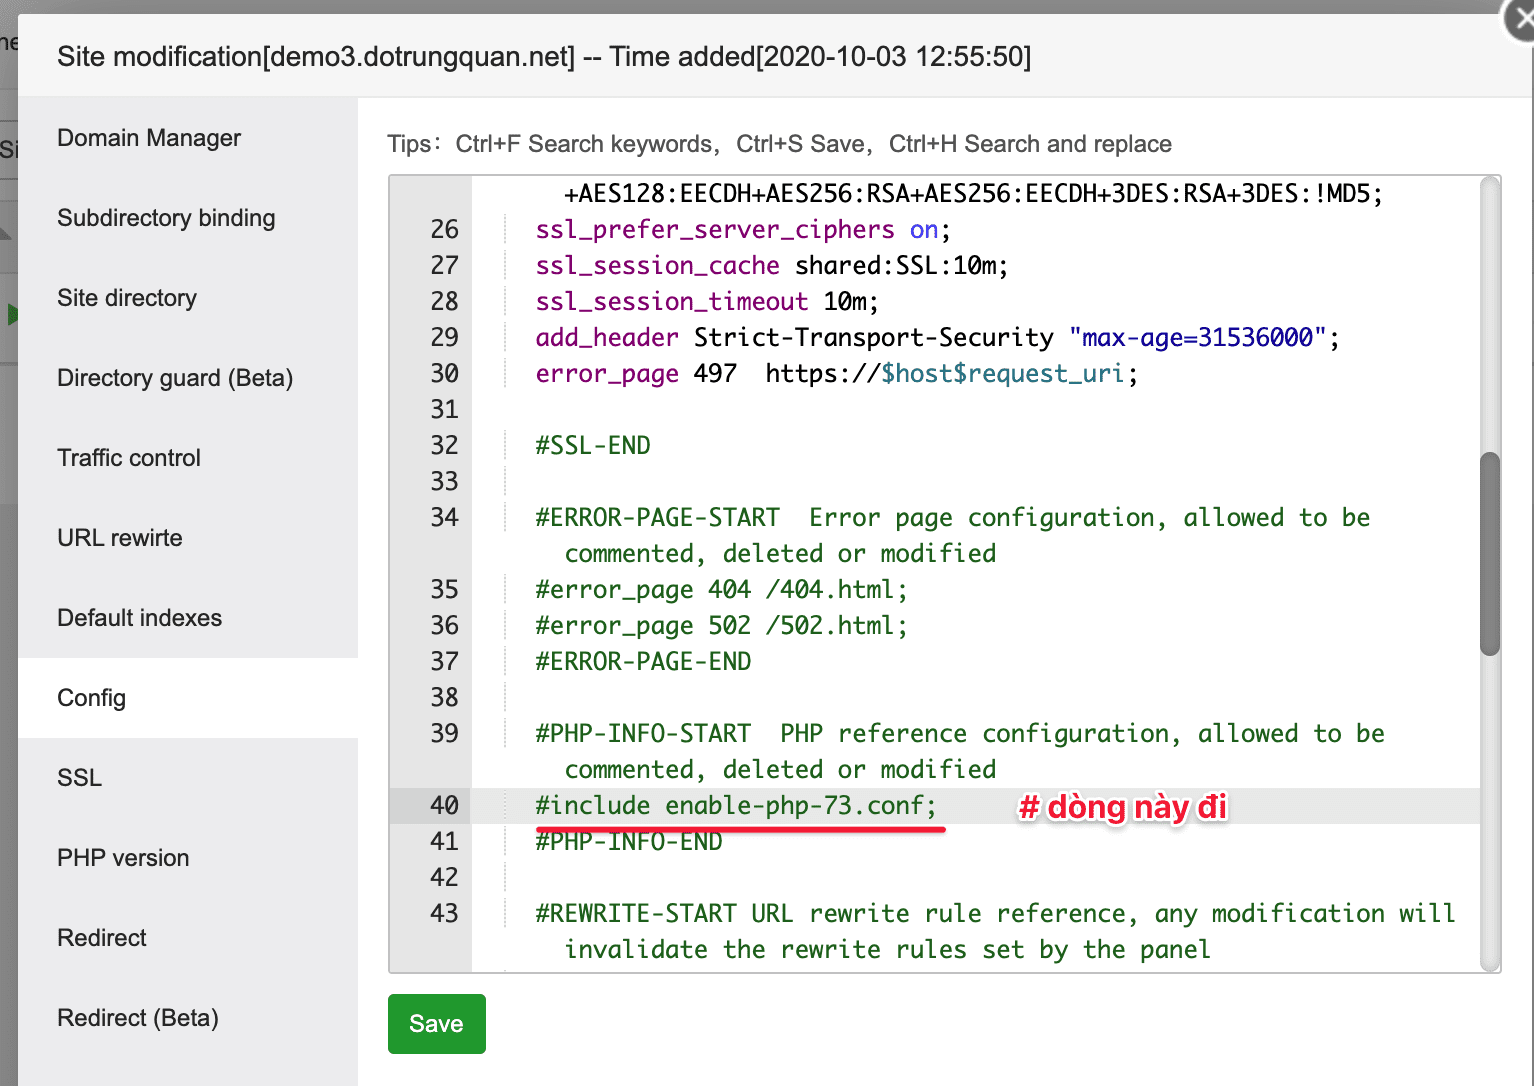Select Directory guard (Beta) tab

click(175, 378)
